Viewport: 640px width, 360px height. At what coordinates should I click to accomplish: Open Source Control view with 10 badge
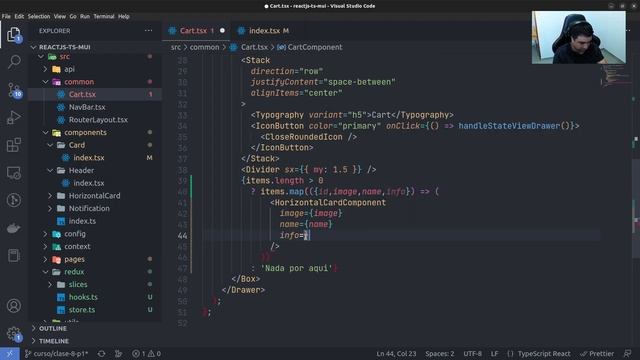point(14,90)
